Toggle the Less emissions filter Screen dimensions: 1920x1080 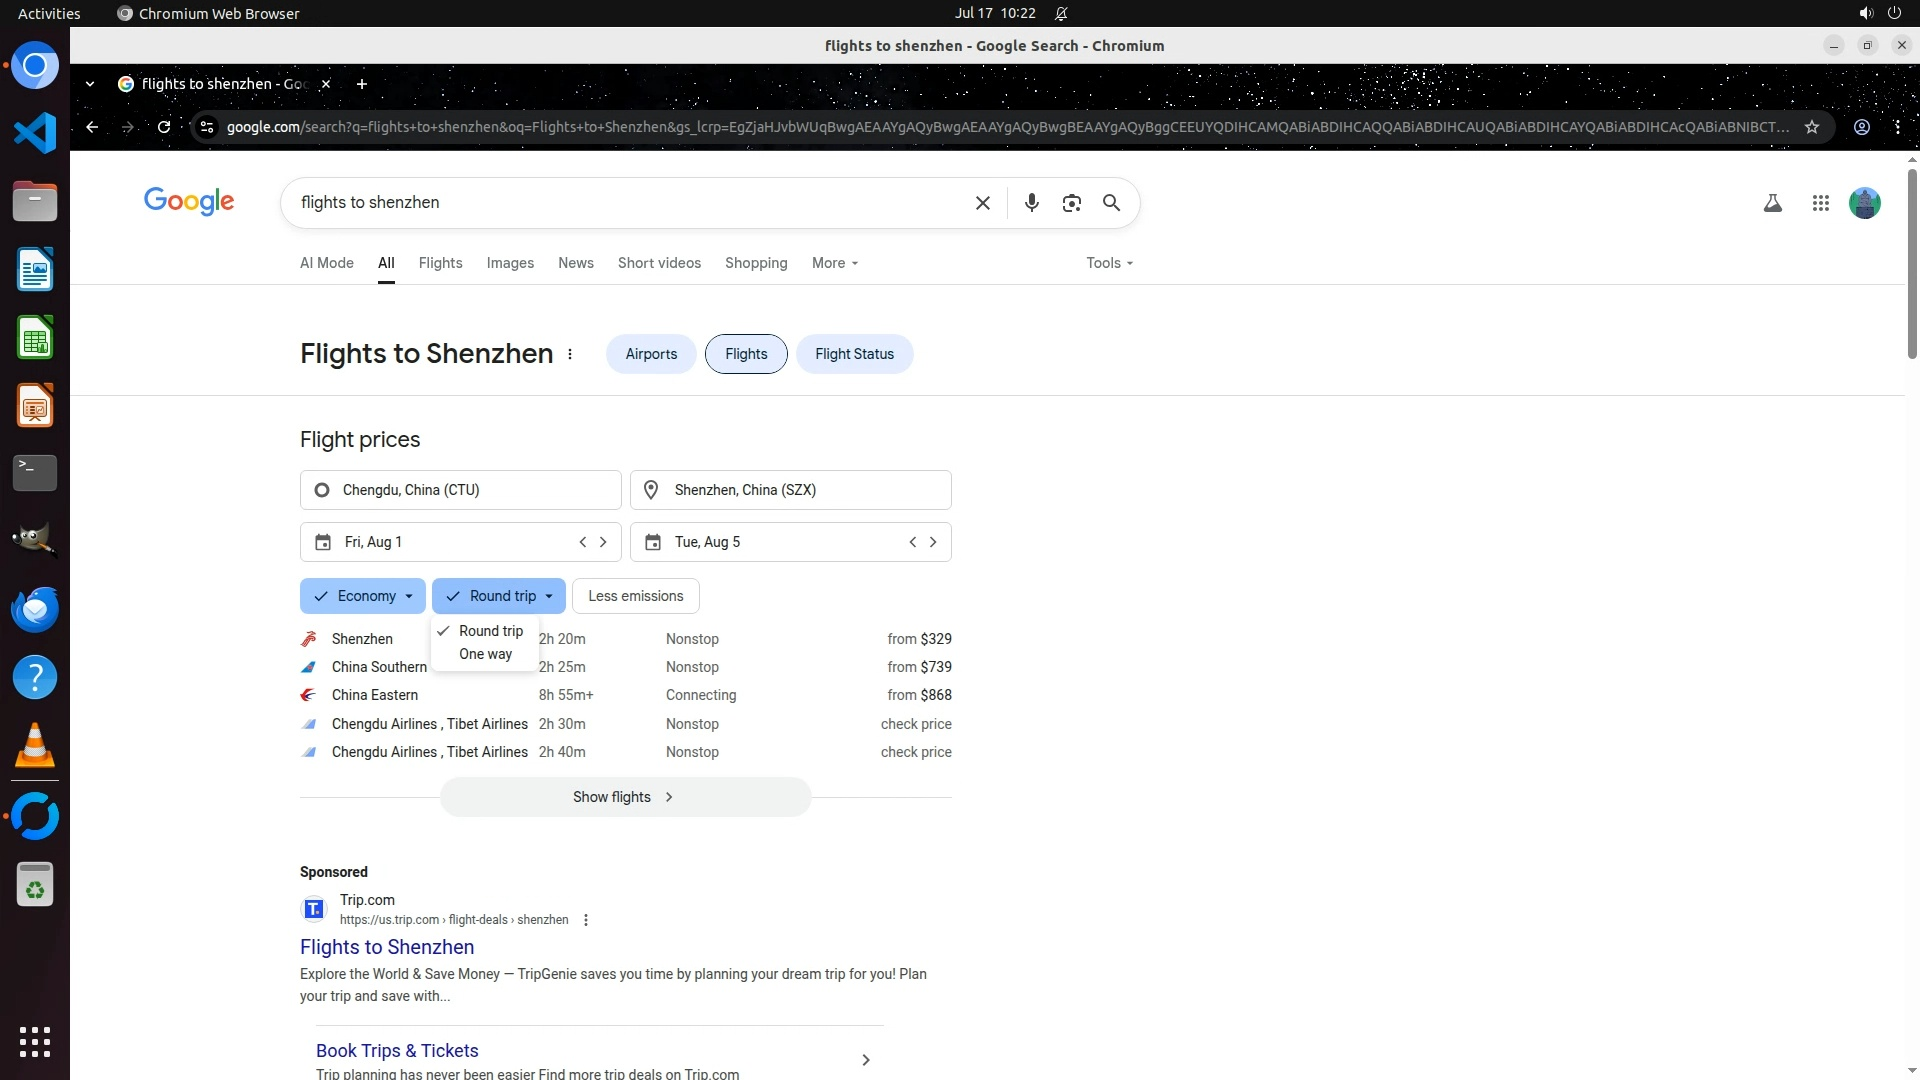coord(635,596)
